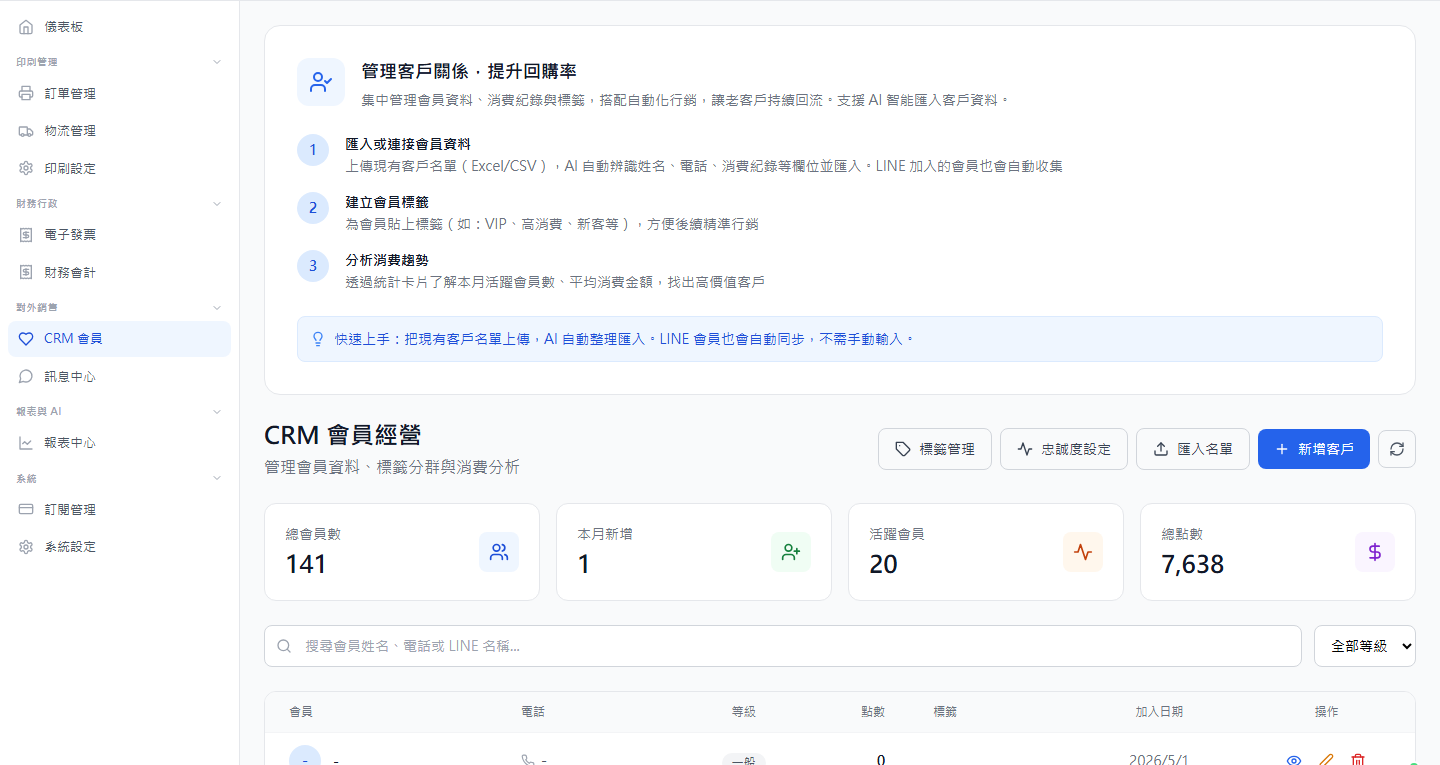Click the 點數 column header

coord(873,712)
